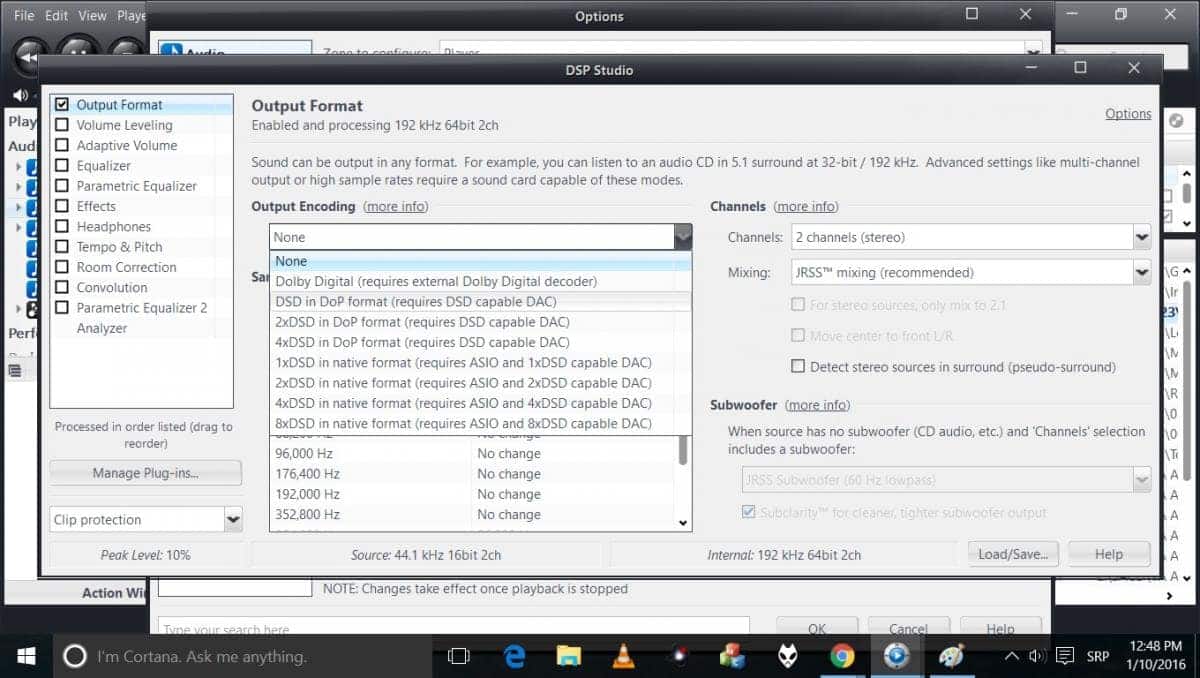Click the speaker volume icon in Media Center
Screen dimensions: 1200x678
20,95
